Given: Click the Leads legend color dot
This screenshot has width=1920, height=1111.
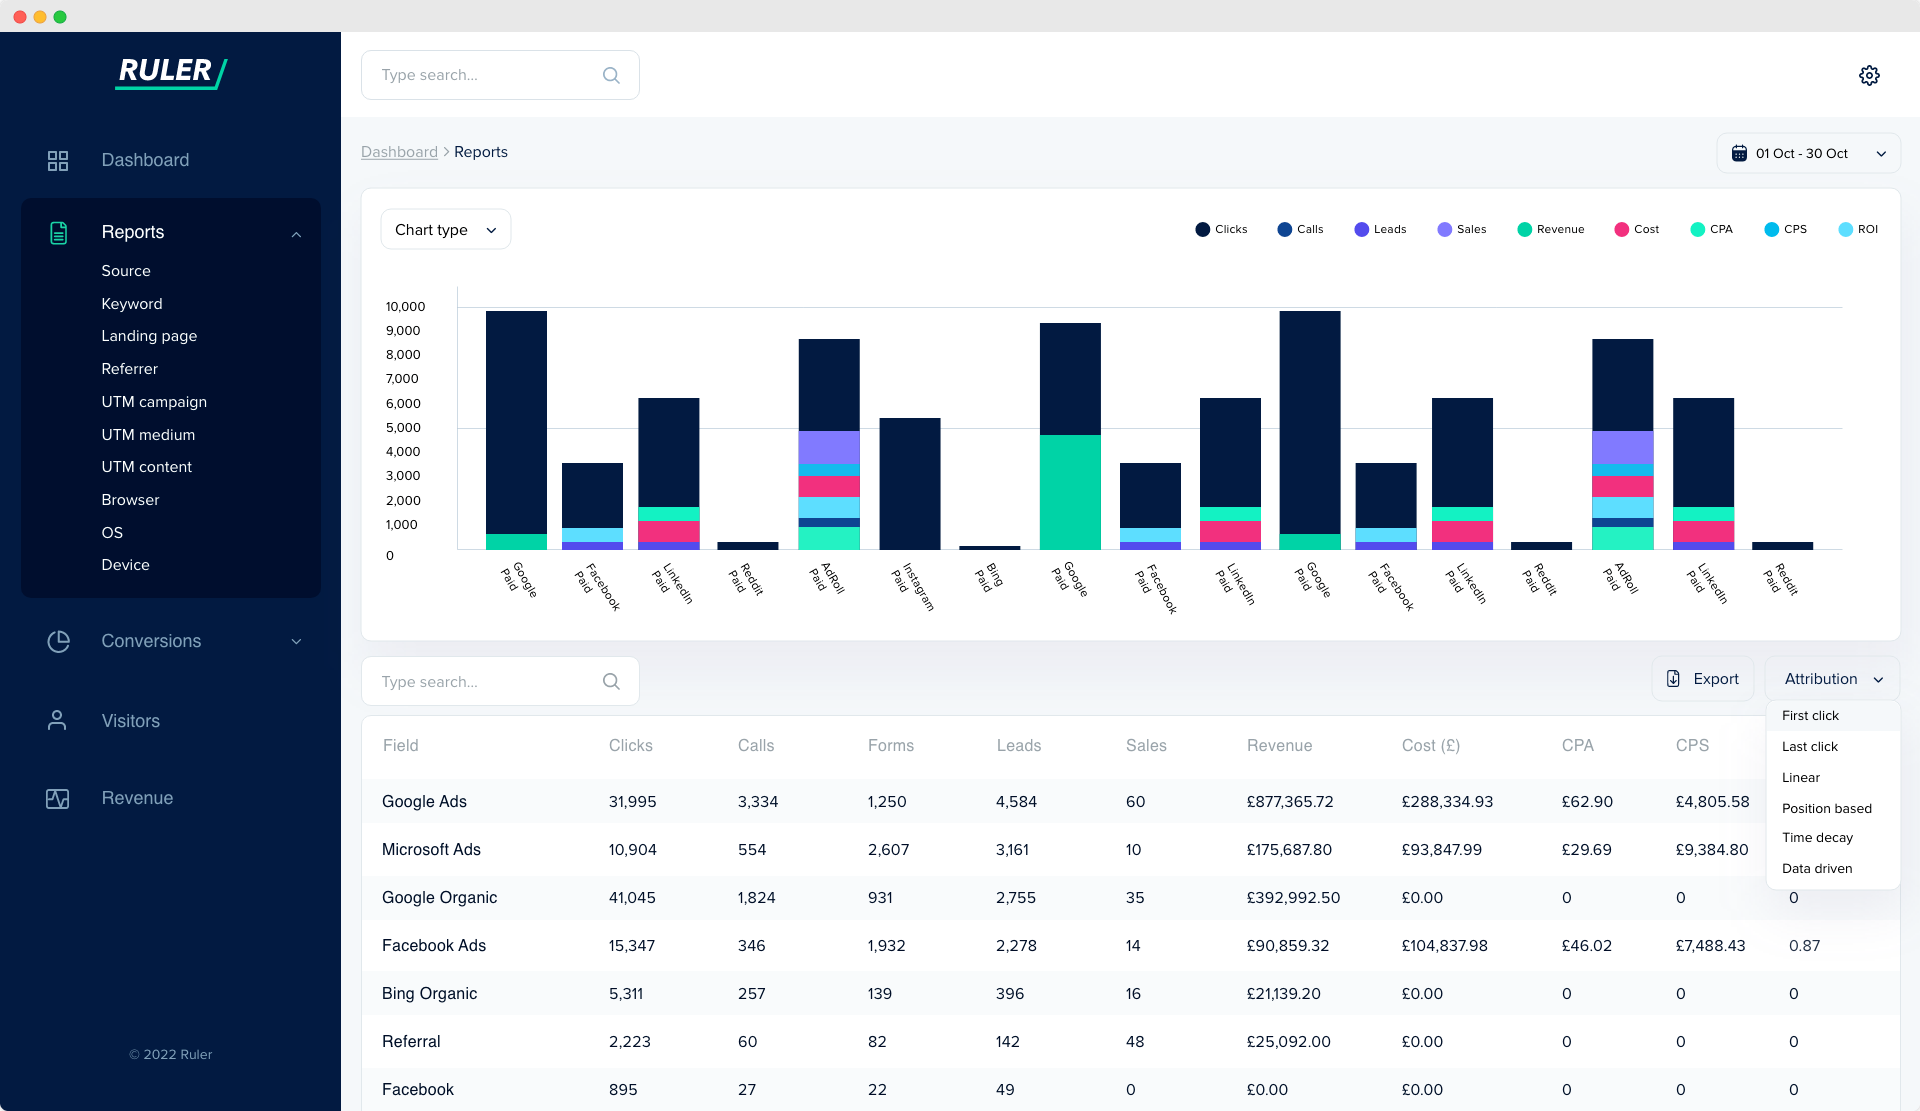Looking at the screenshot, I should (1360, 229).
